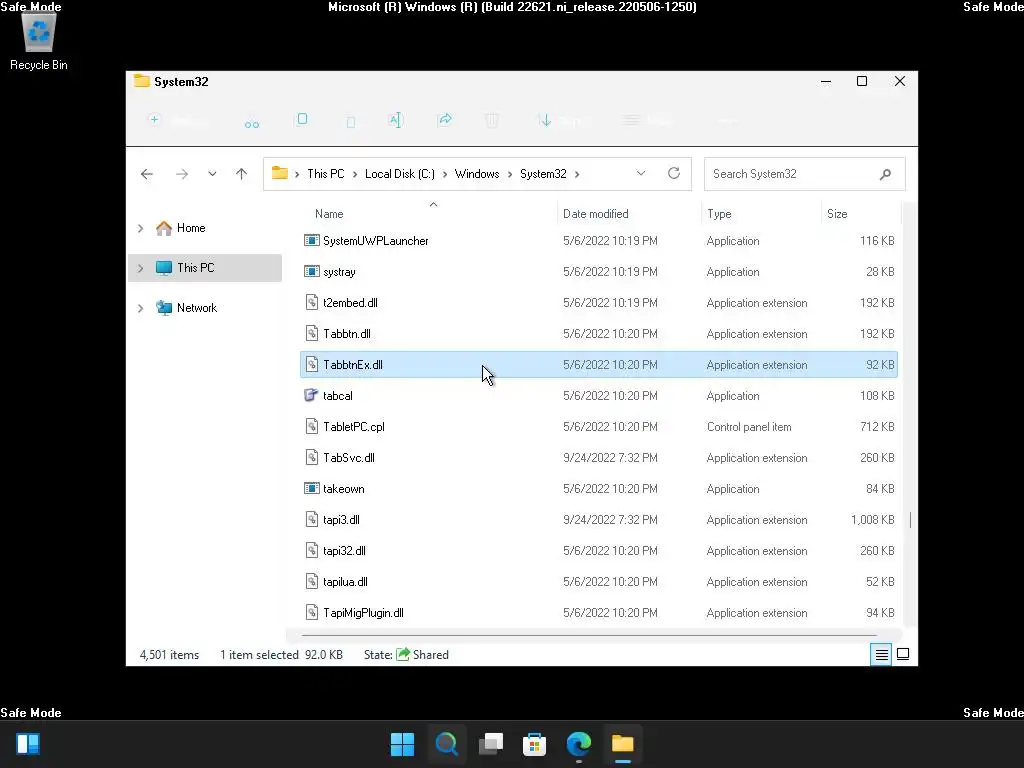Click the horizontal scrollbar in file list
This screenshot has height=768, width=1024.
click(589, 634)
